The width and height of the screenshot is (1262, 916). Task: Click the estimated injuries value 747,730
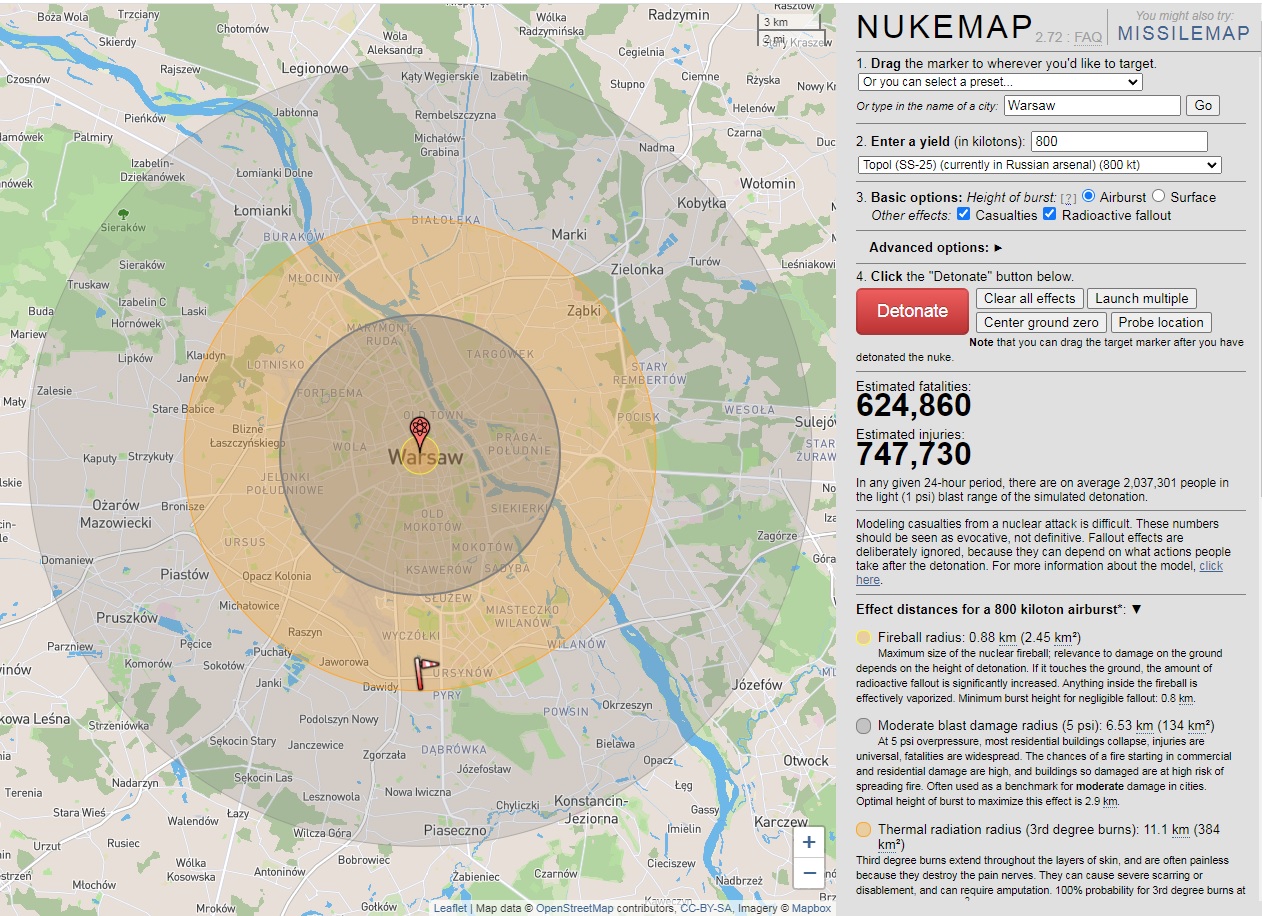point(914,454)
